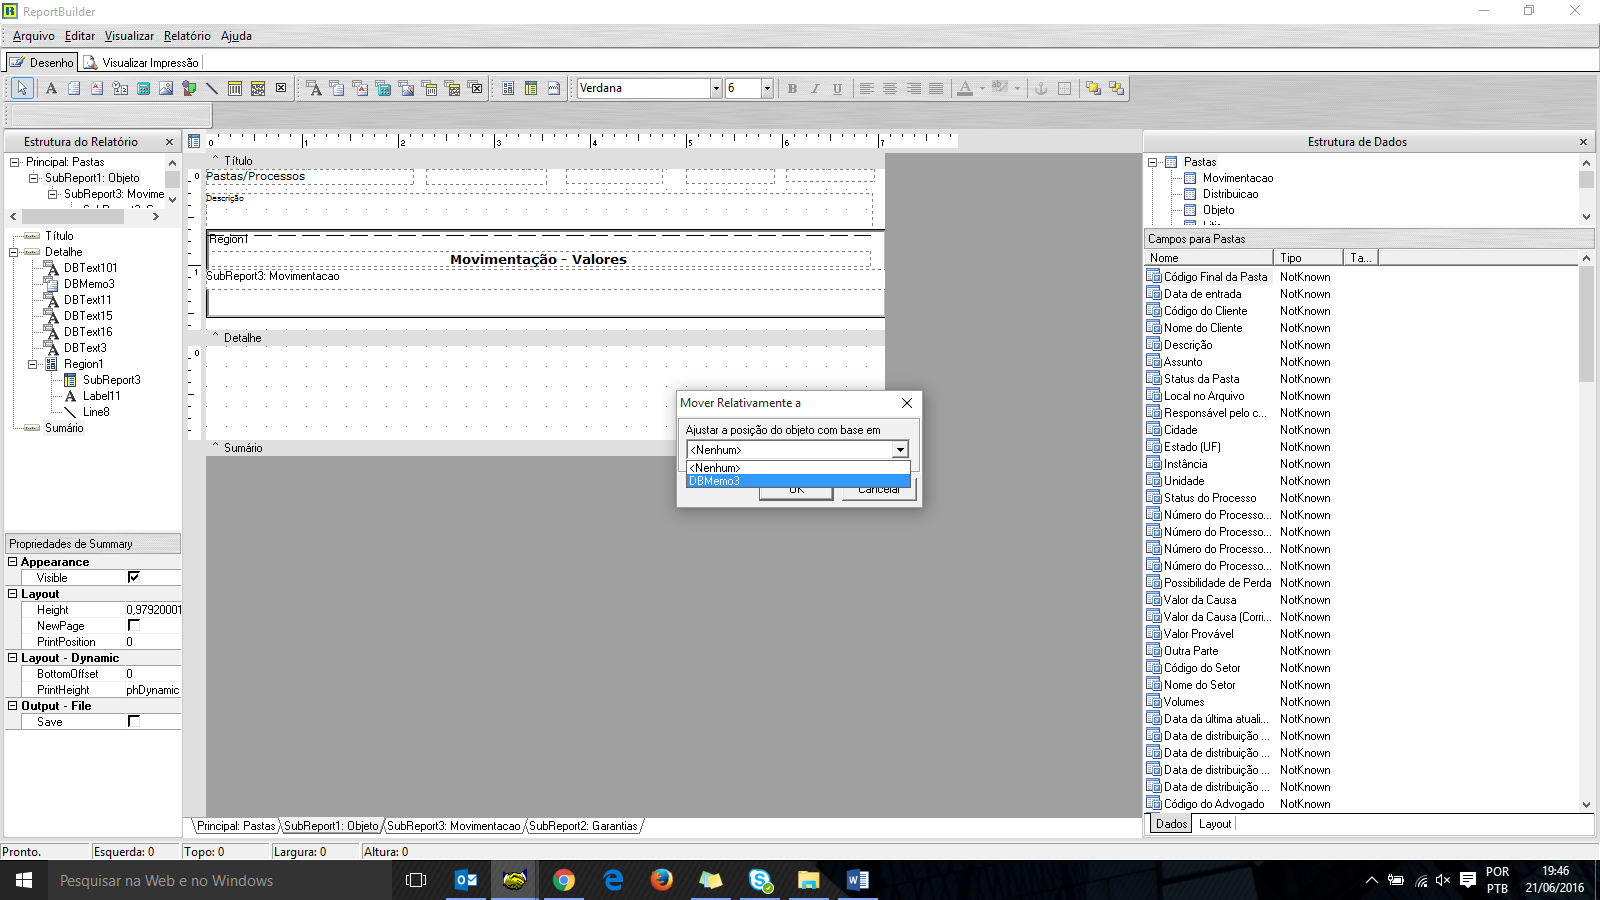Select the BarCode component tool
Image resolution: width=1600 pixels, height=900 pixels.
point(235,88)
